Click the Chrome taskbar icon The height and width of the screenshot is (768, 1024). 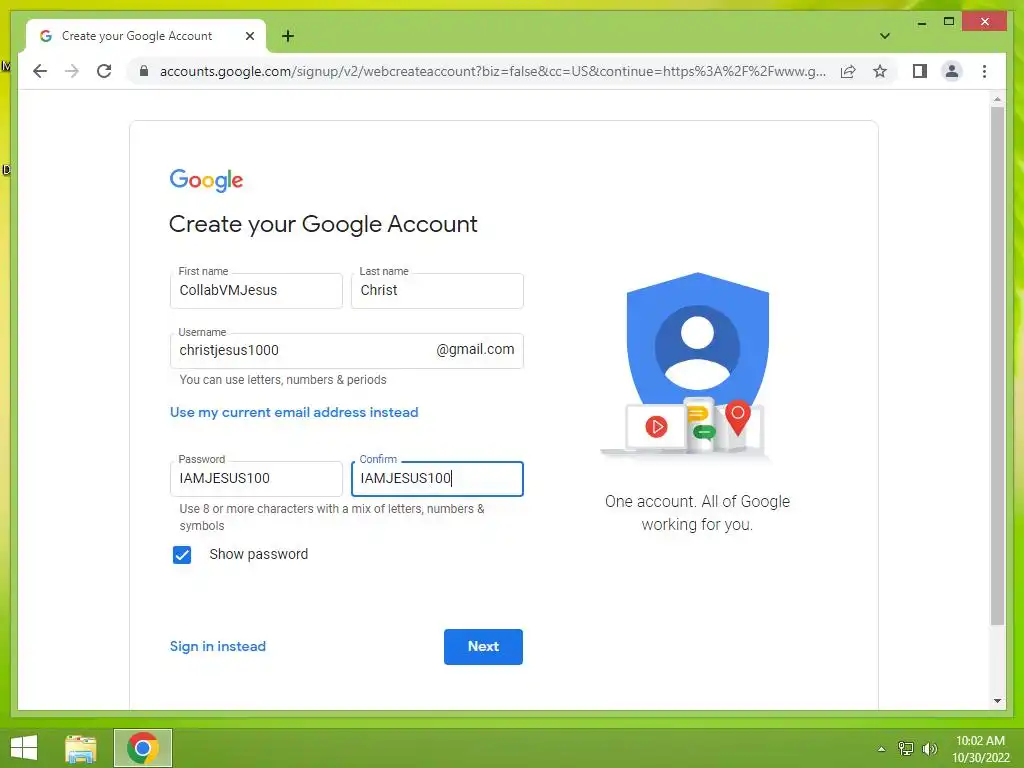pos(143,748)
